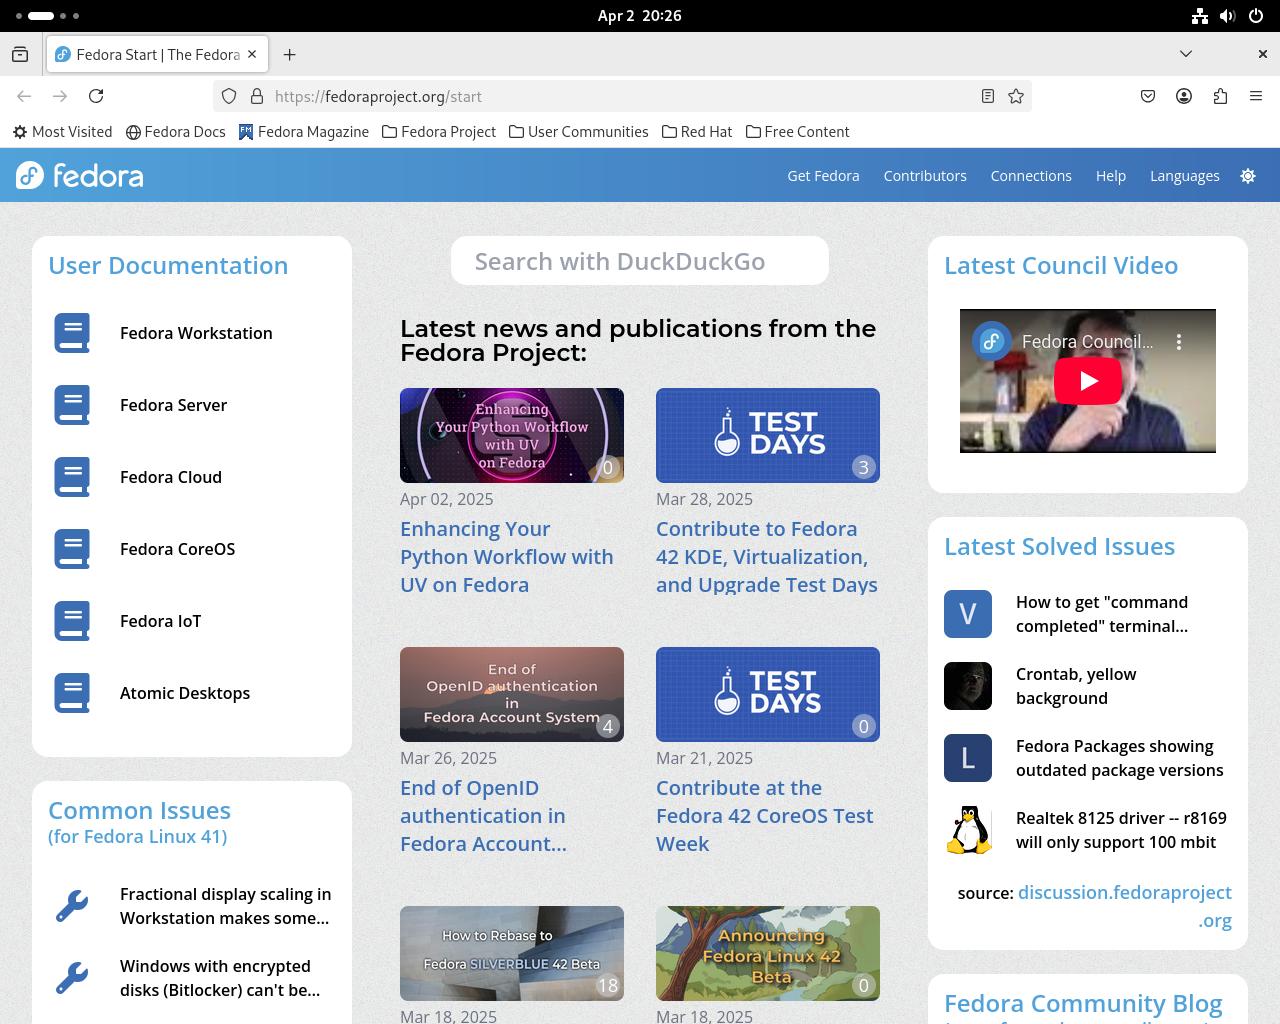The width and height of the screenshot is (1280, 1024).
Task: Open the Firefox hamburger application menu
Action: (x=1256, y=96)
